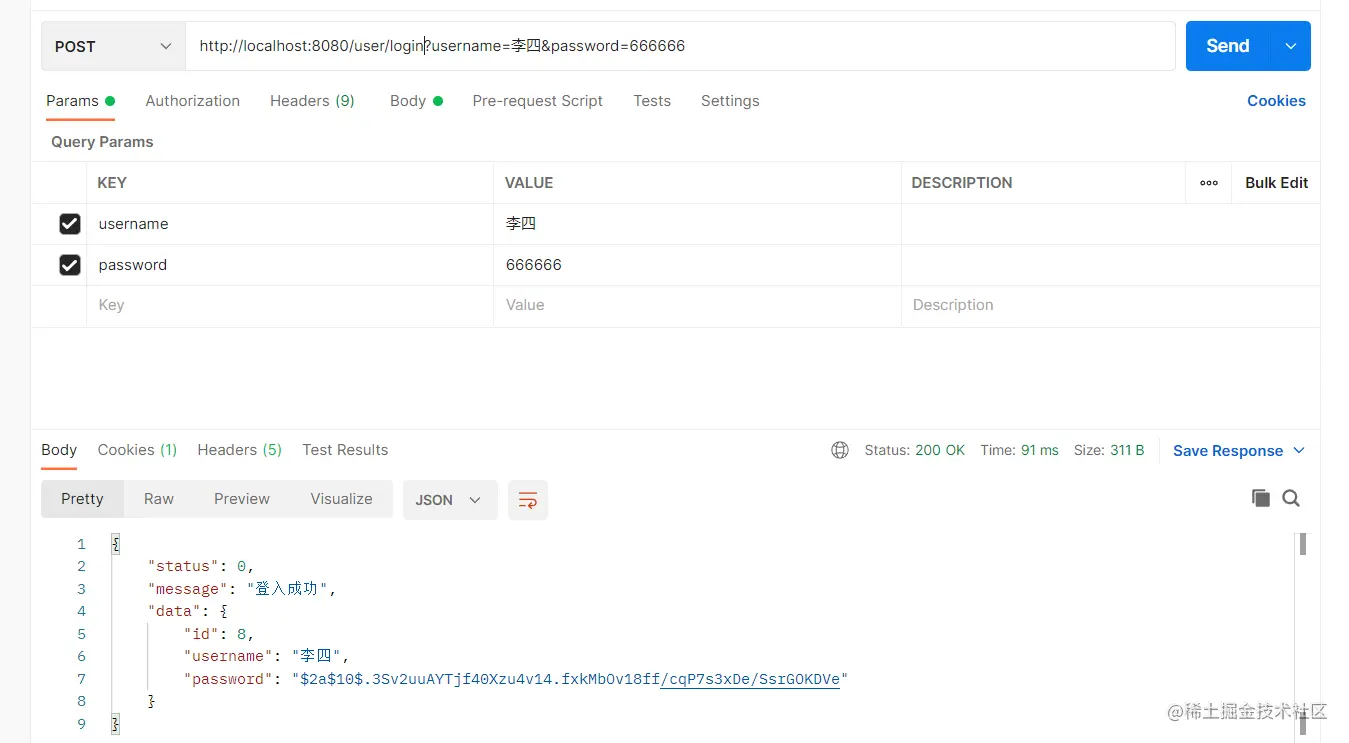The width and height of the screenshot is (1349, 743).
Task: Click the empty Key input cell
Action: pyautogui.click(x=290, y=305)
